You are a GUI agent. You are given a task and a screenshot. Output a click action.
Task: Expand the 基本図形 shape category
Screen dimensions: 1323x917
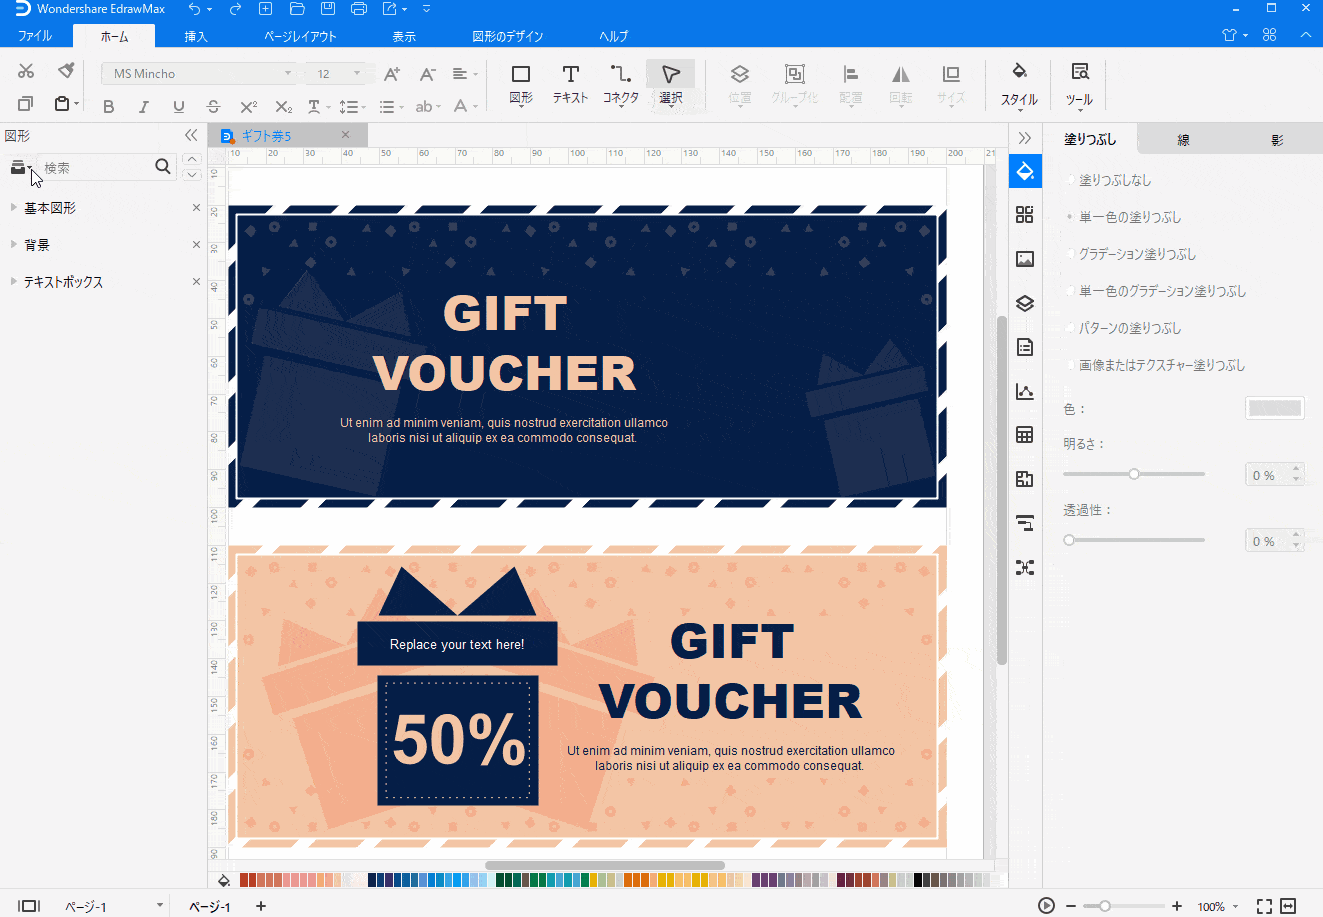click(50, 208)
